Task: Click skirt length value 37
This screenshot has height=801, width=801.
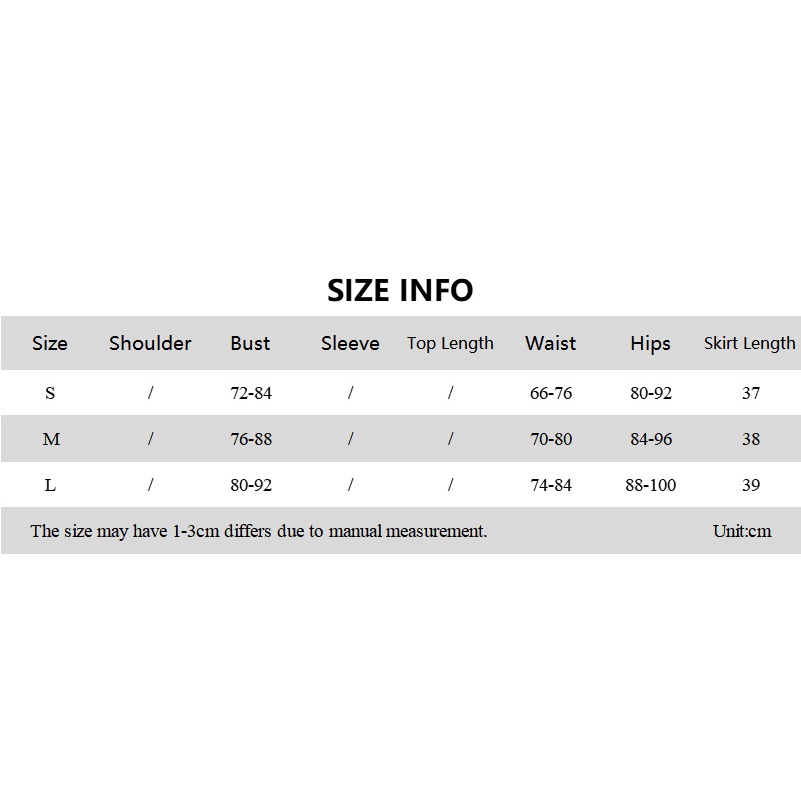Action: point(751,393)
